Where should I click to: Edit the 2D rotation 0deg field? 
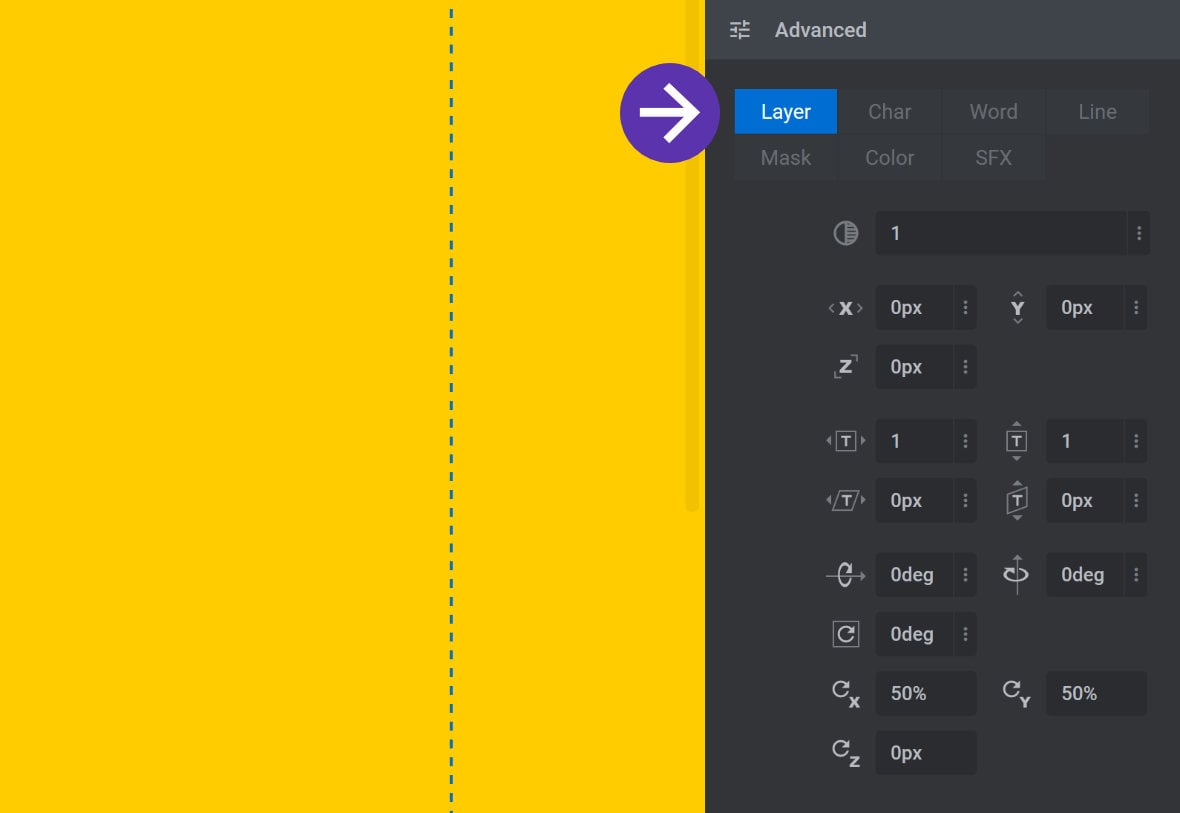point(914,635)
